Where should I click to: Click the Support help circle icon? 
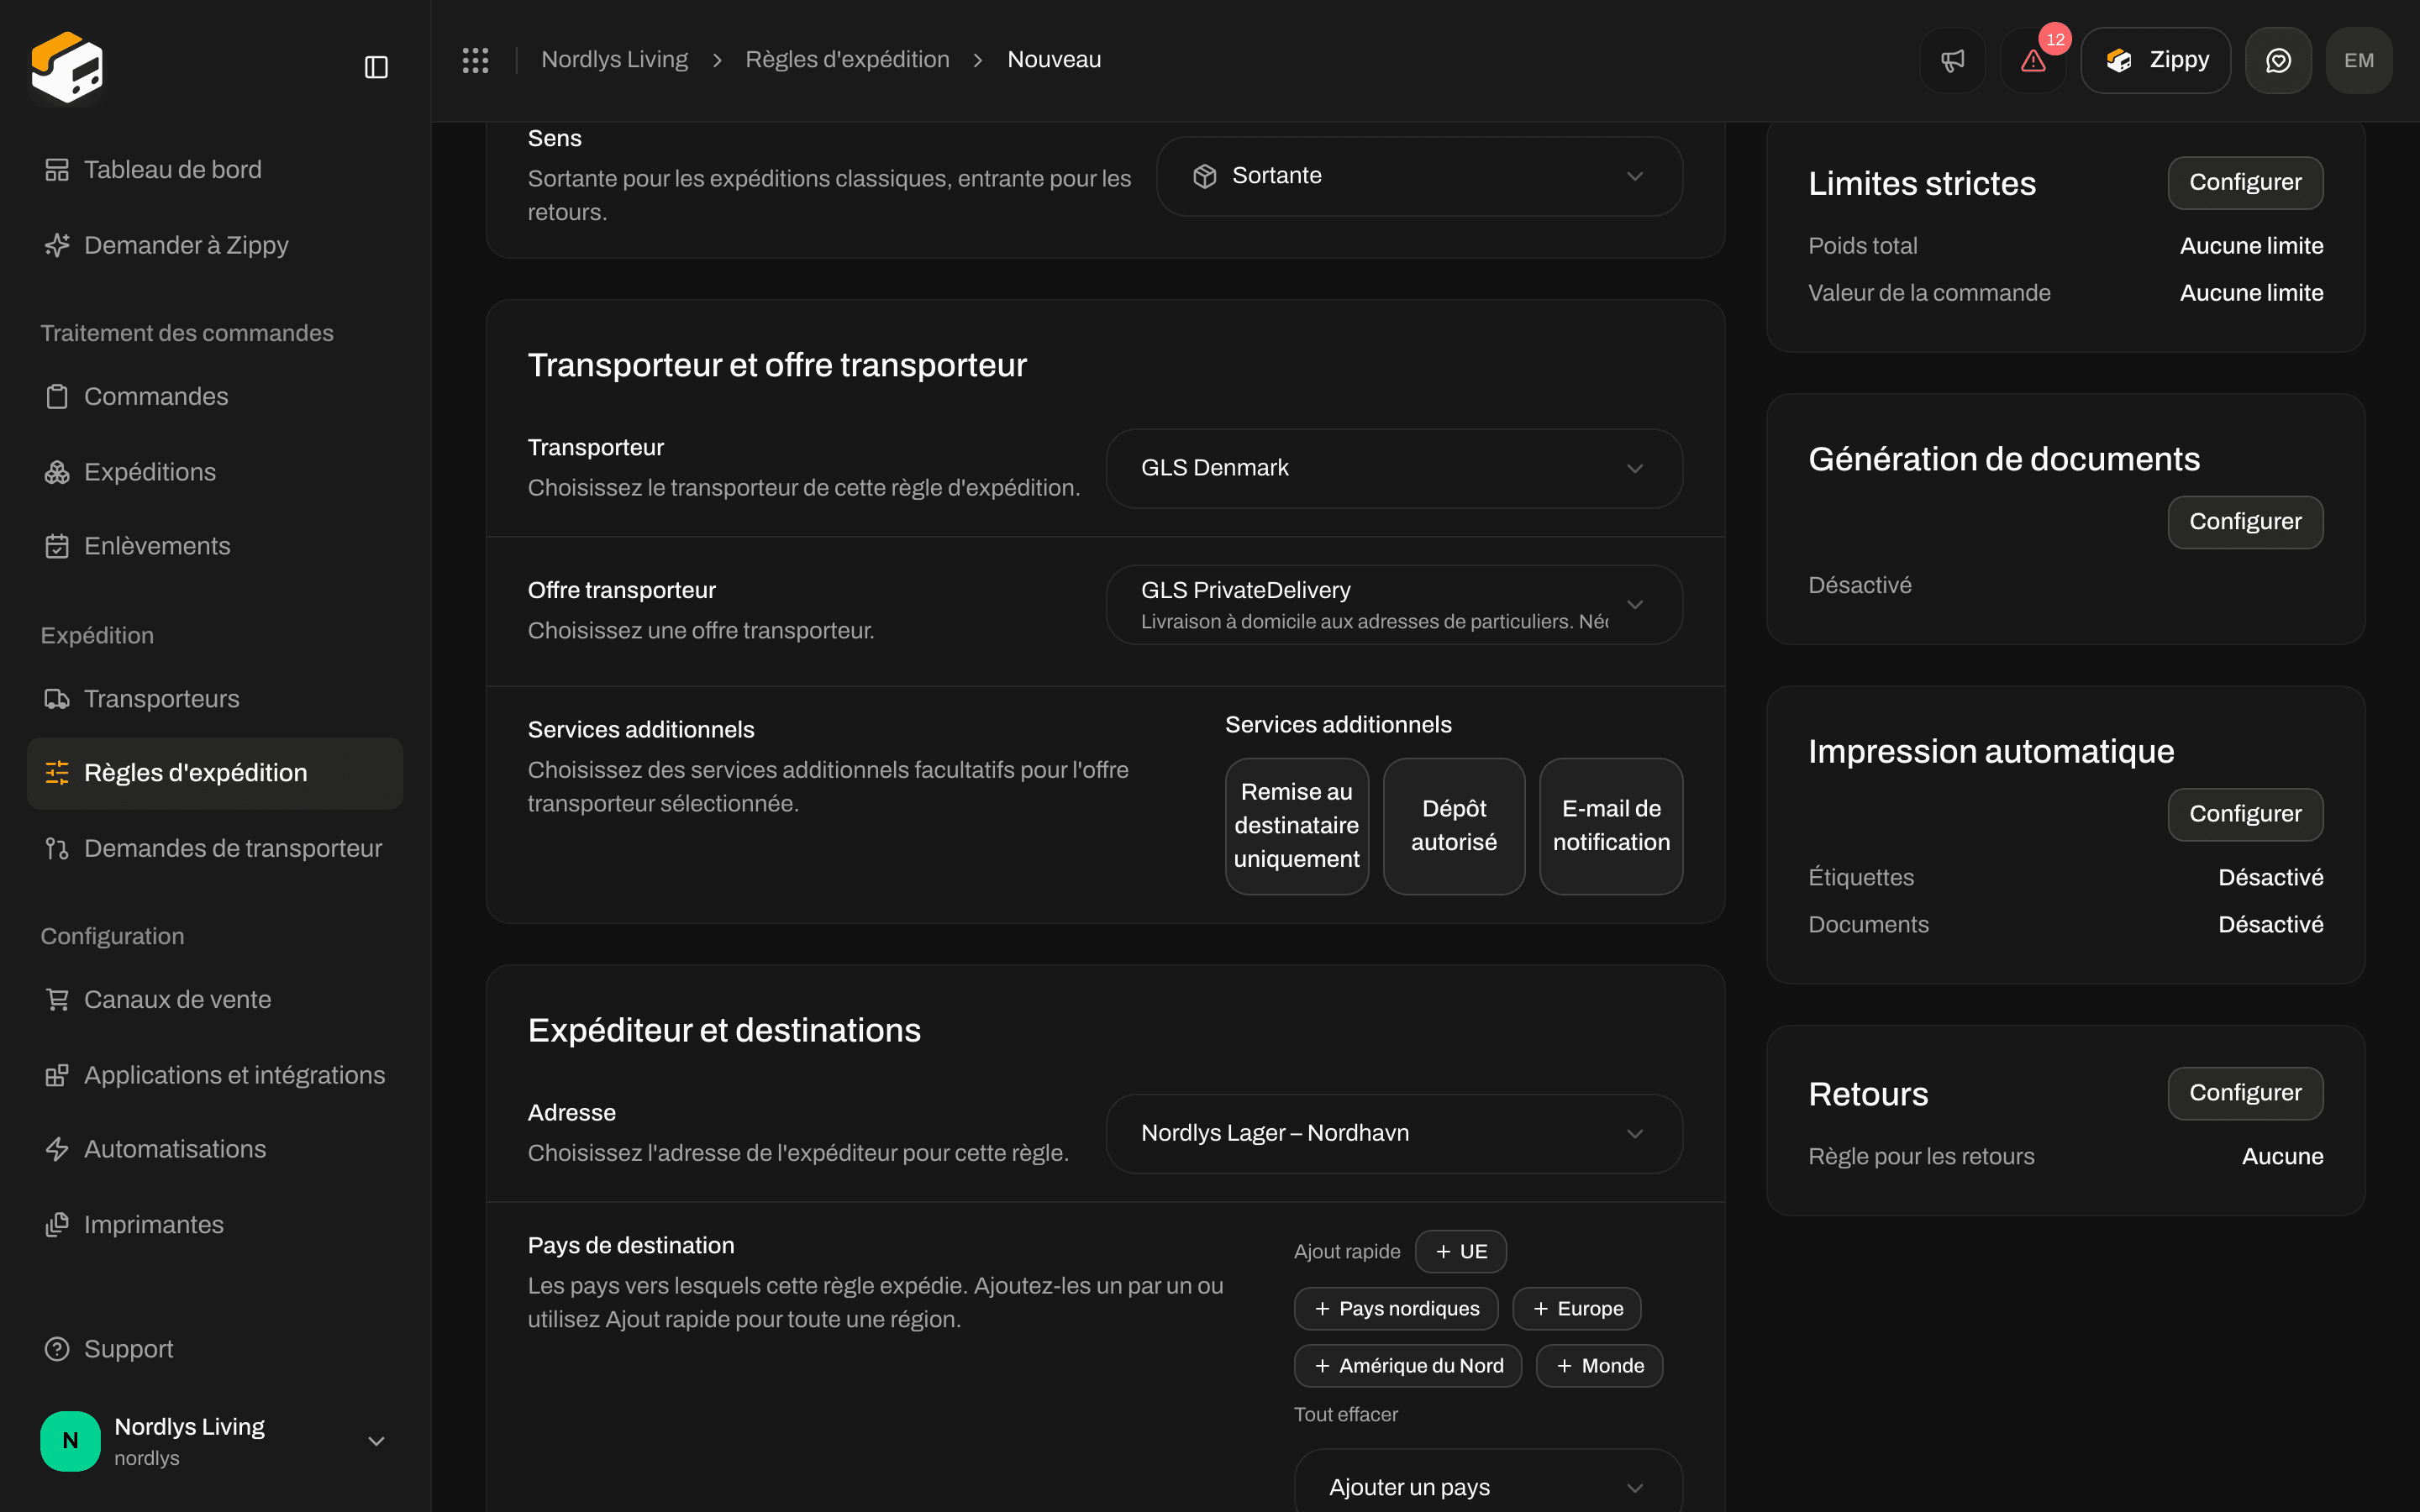coord(57,1349)
